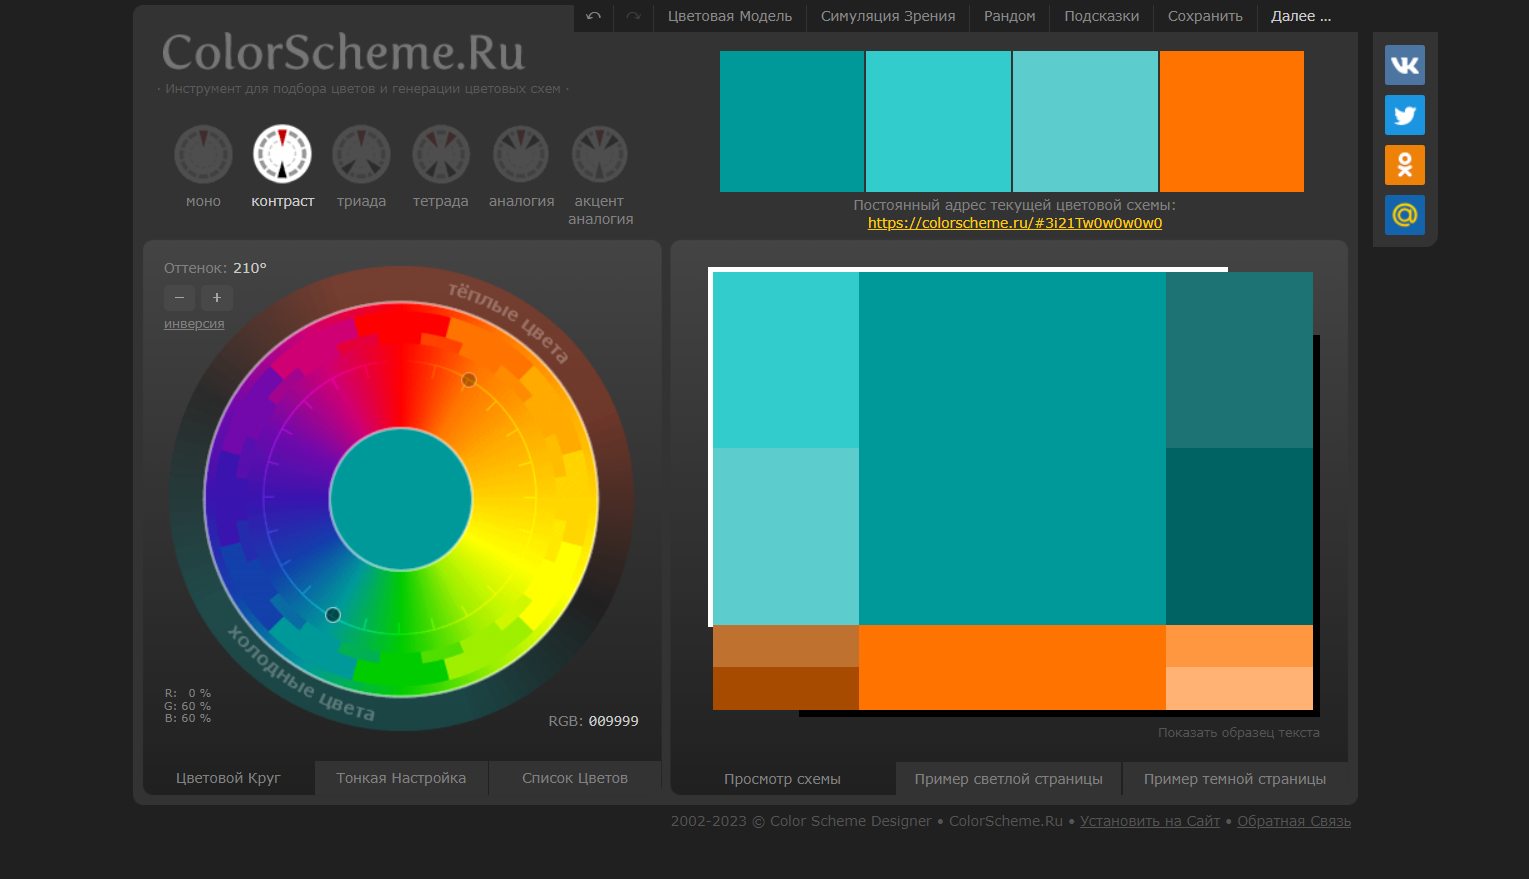Screen dimensions: 1529x879
Task: Click the bright turquoise palette swatch at top
Action: click(x=938, y=121)
